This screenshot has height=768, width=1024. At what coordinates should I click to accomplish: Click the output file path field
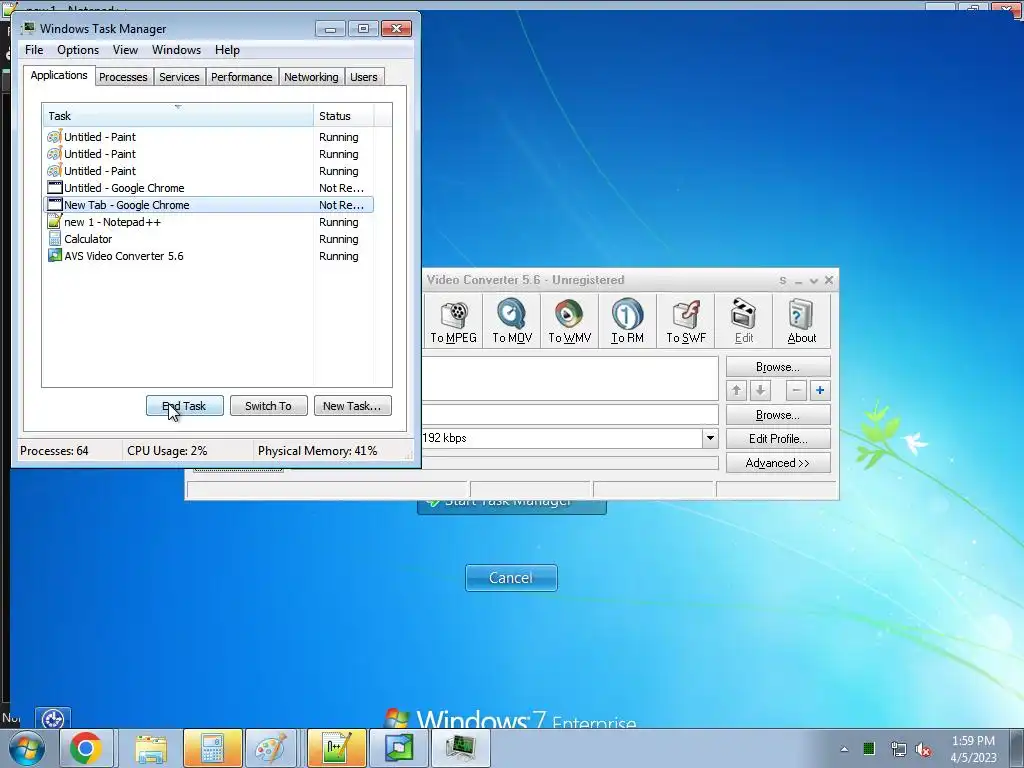click(x=570, y=414)
